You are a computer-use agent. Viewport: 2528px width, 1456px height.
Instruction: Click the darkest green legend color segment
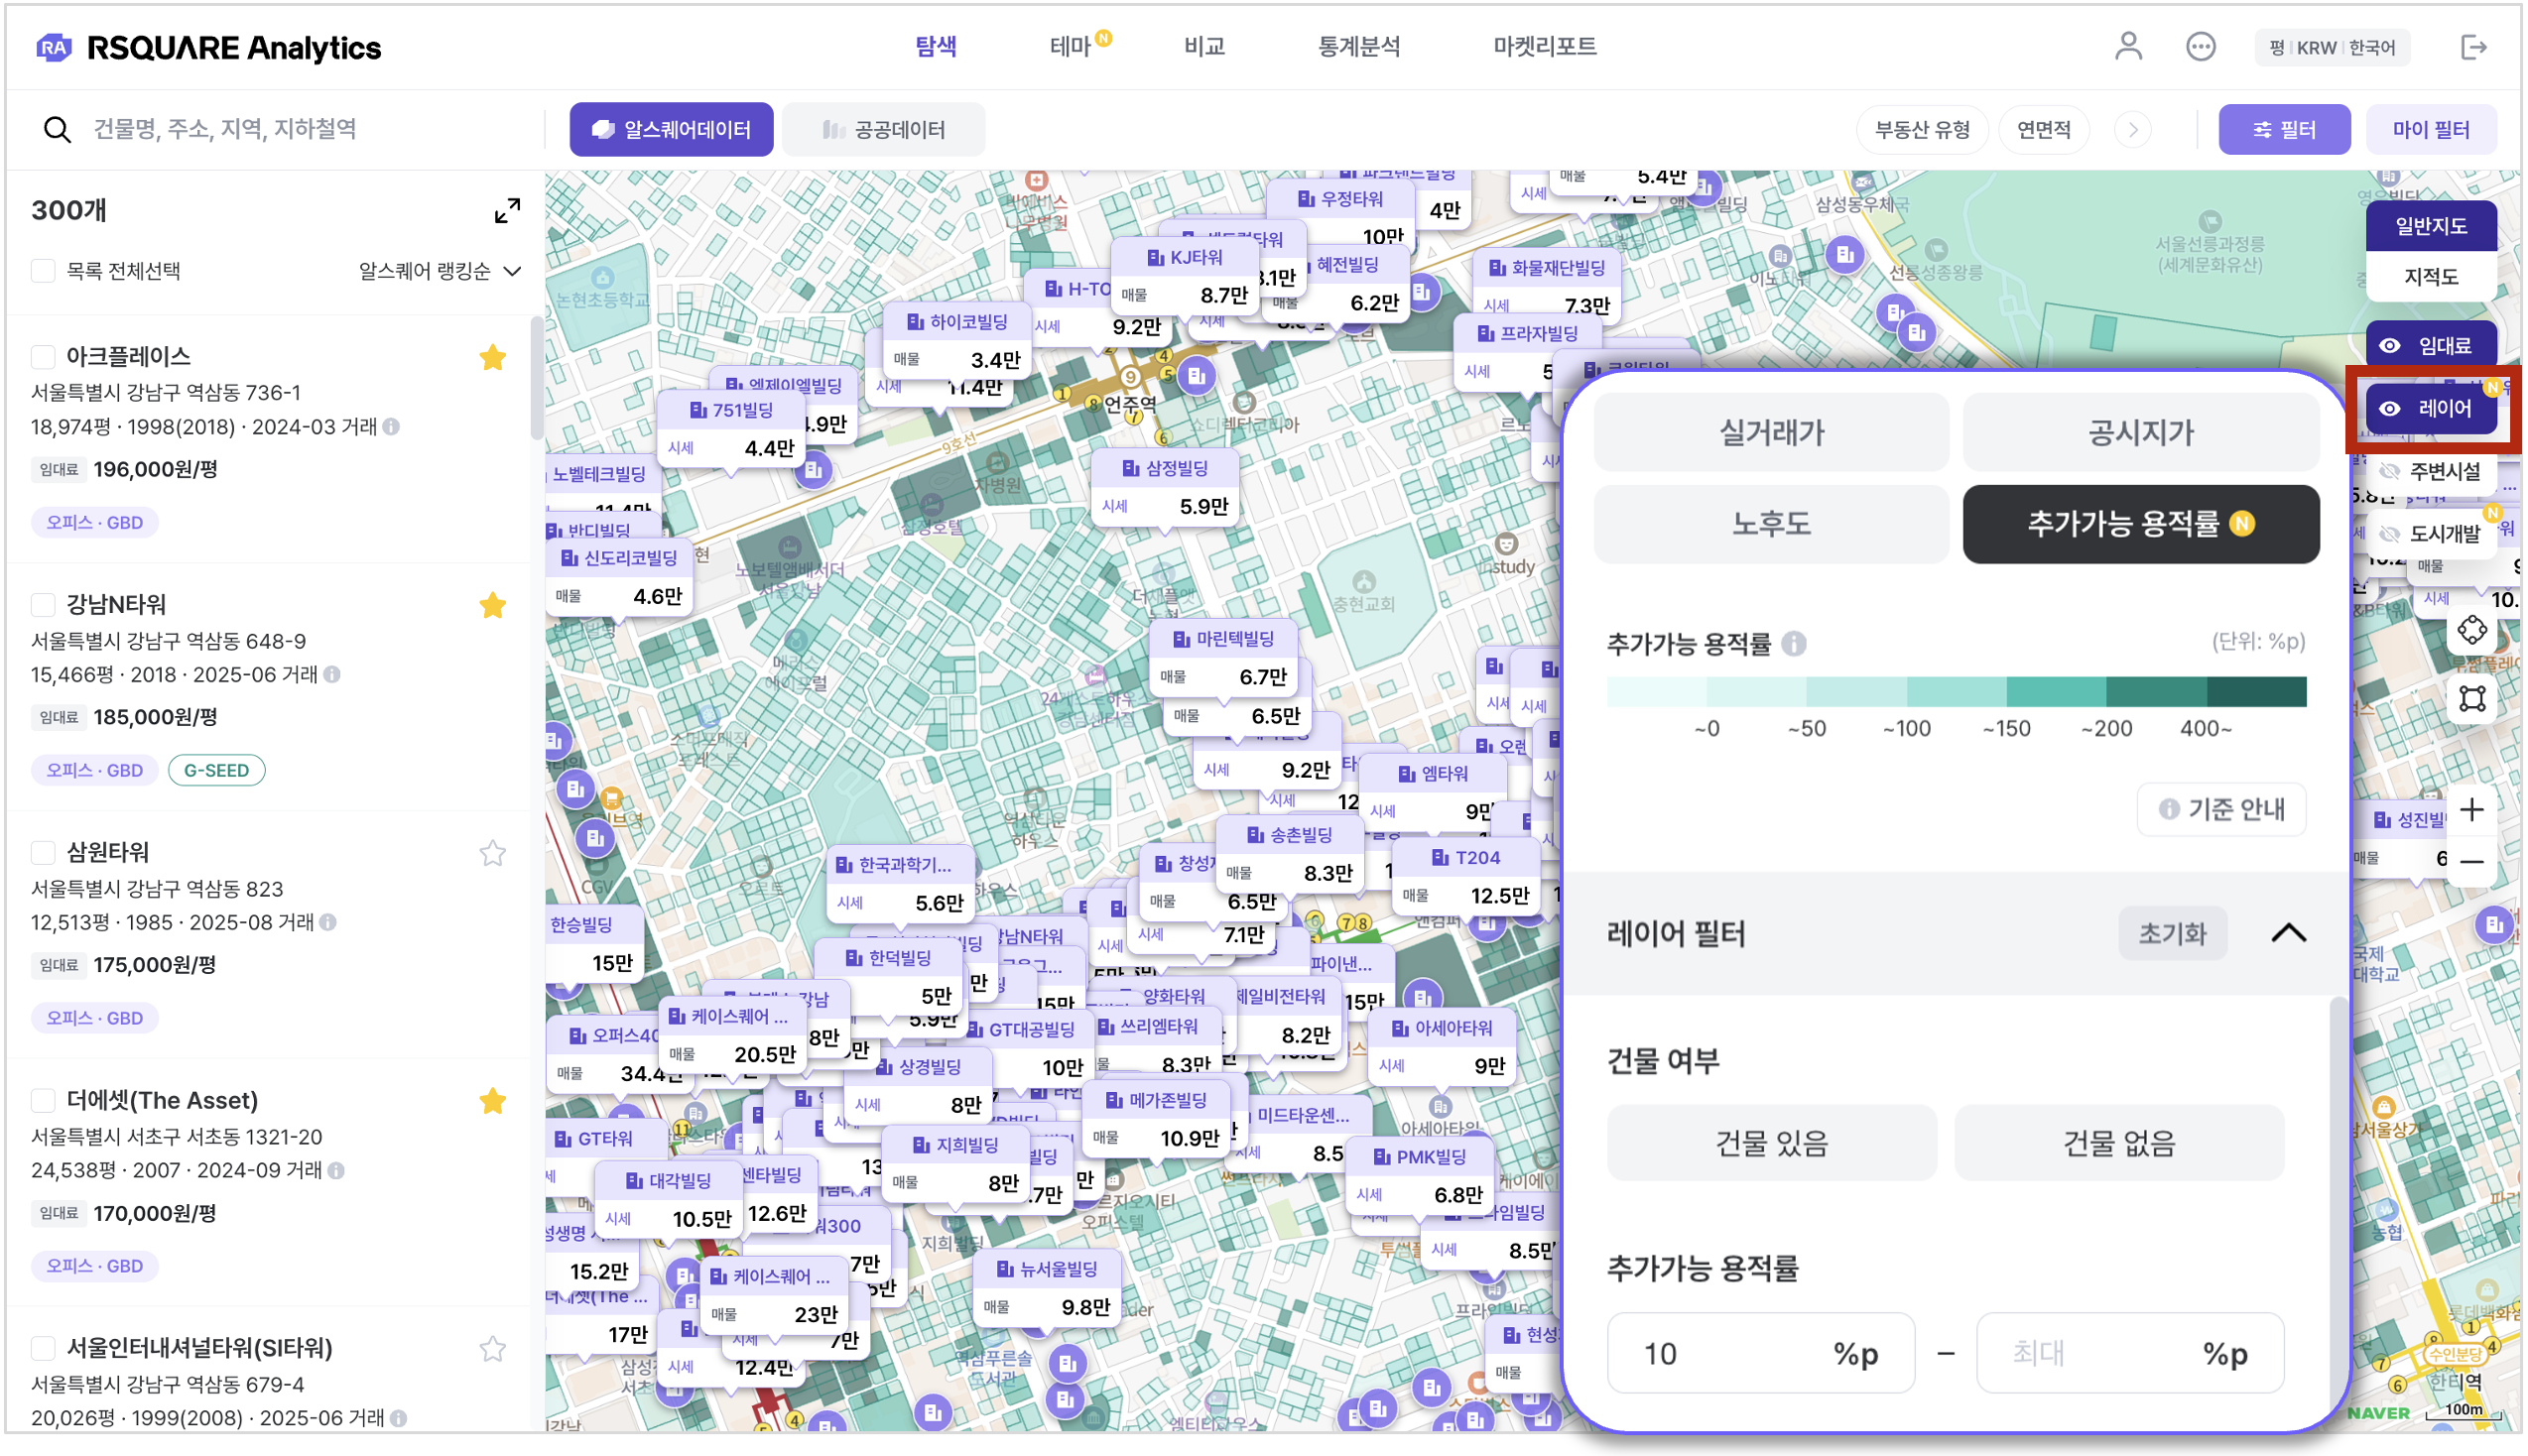click(2255, 692)
